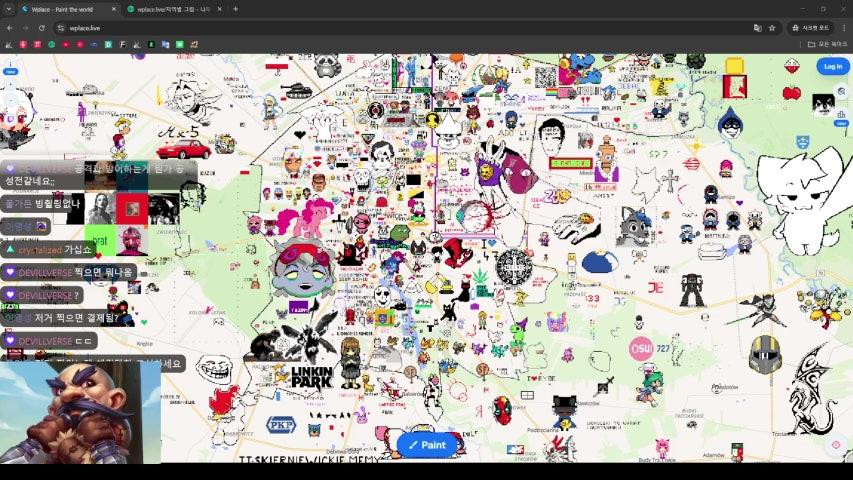Open the tab search dropdown arrow
Image resolution: width=853 pixels, height=480 pixels.
pyautogui.click(x=8, y=9)
